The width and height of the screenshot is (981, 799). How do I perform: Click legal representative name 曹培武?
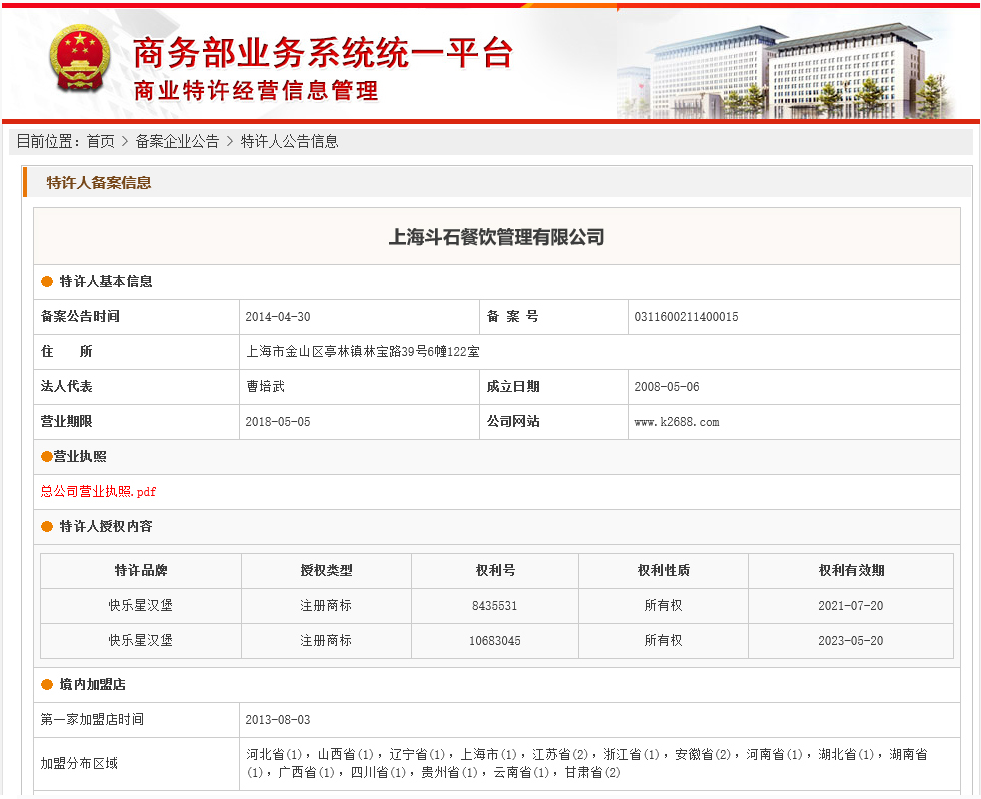tap(266, 387)
